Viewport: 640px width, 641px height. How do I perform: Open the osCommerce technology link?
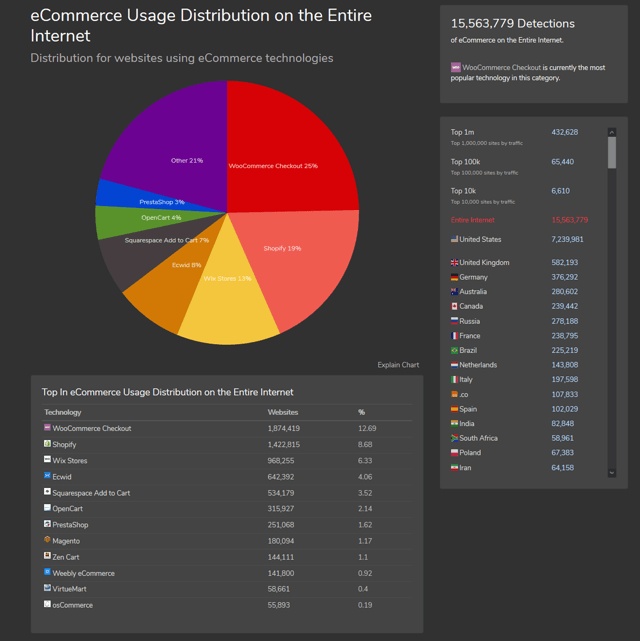pos(72,605)
